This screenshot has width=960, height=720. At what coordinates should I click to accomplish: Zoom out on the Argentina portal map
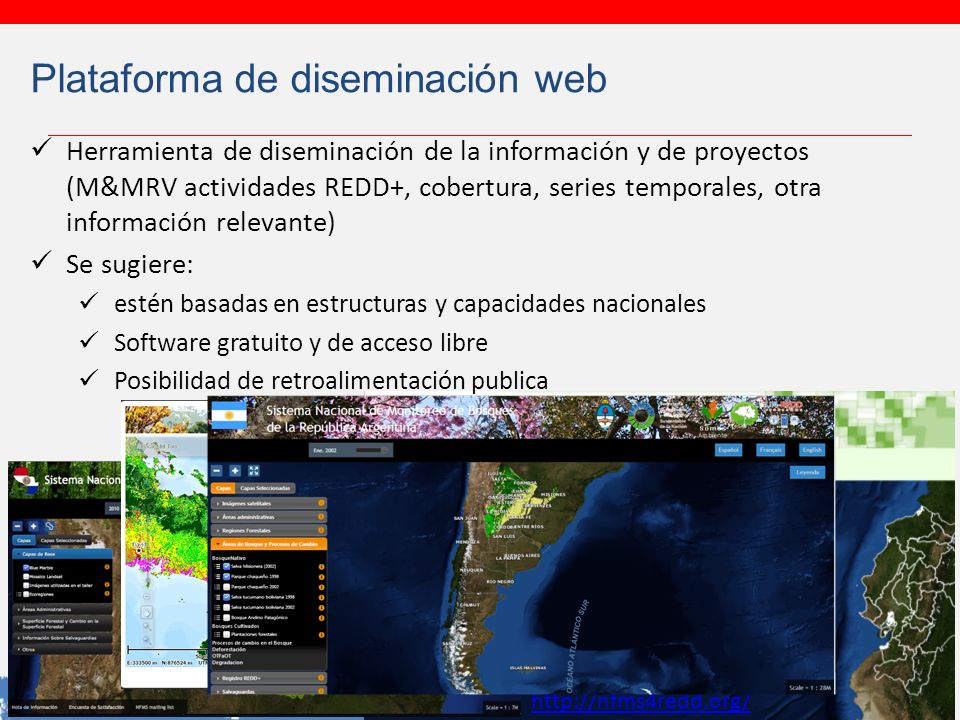[217, 470]
